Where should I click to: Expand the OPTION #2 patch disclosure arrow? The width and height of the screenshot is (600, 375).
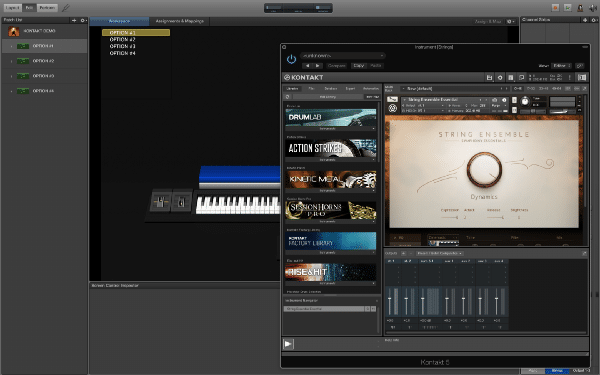(11, 61)
